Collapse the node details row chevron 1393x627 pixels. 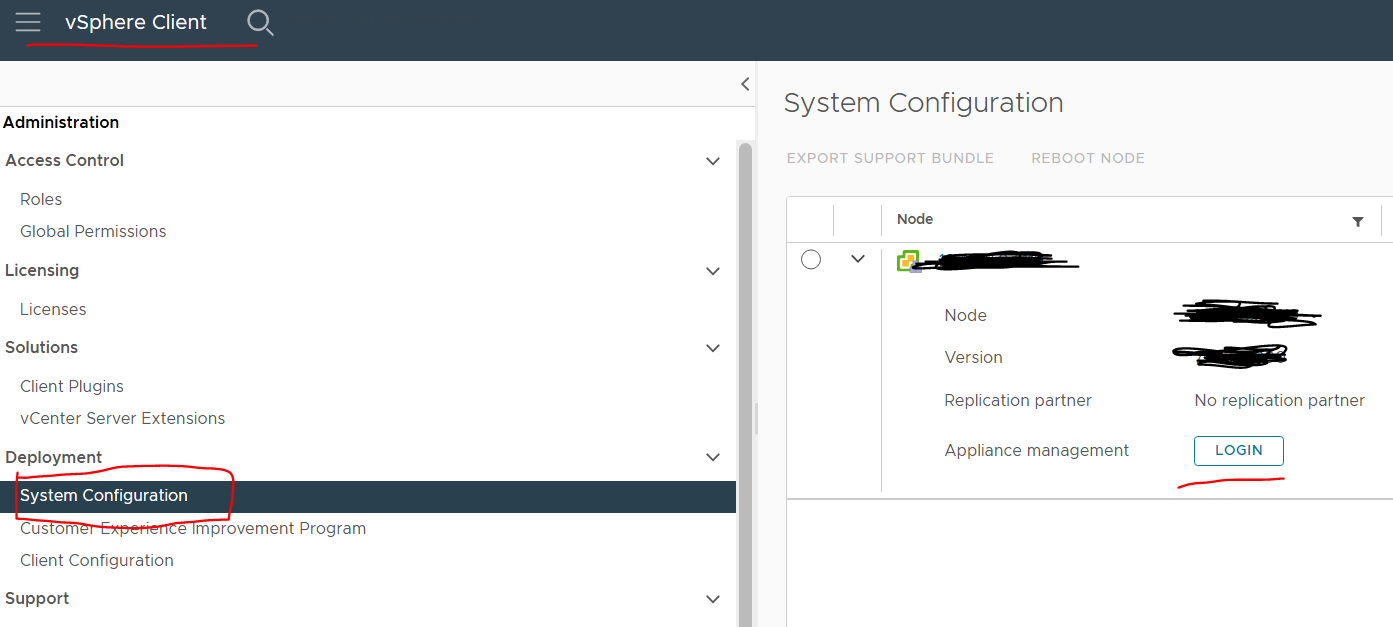pyautogui.click(x=857, y=259)
